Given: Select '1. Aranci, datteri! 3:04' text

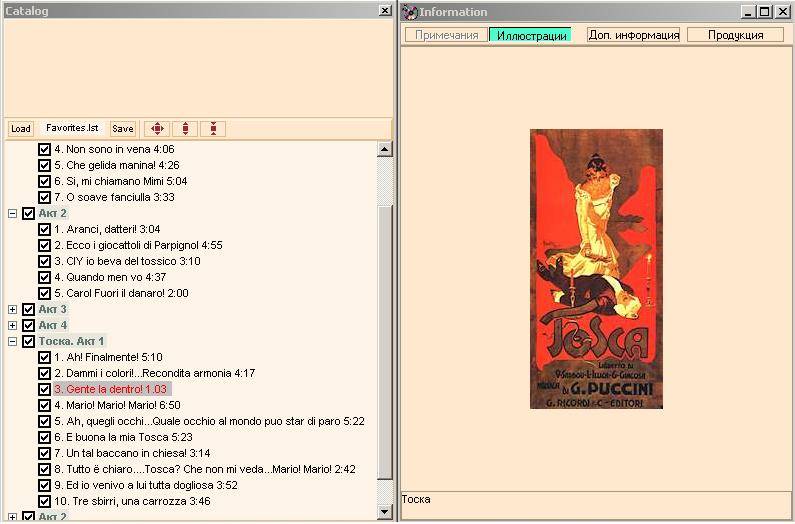Looking at the screenshot, I should [x=107, y=229].
